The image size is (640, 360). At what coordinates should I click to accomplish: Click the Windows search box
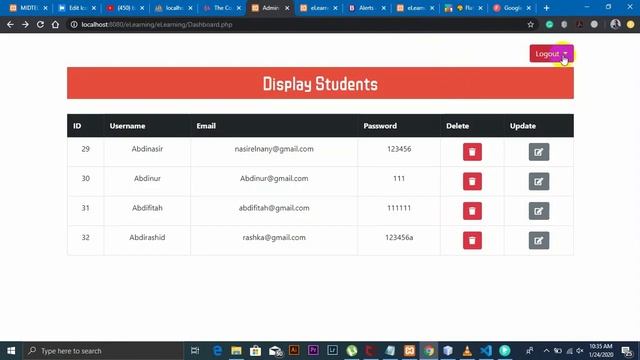click(103, 351)
